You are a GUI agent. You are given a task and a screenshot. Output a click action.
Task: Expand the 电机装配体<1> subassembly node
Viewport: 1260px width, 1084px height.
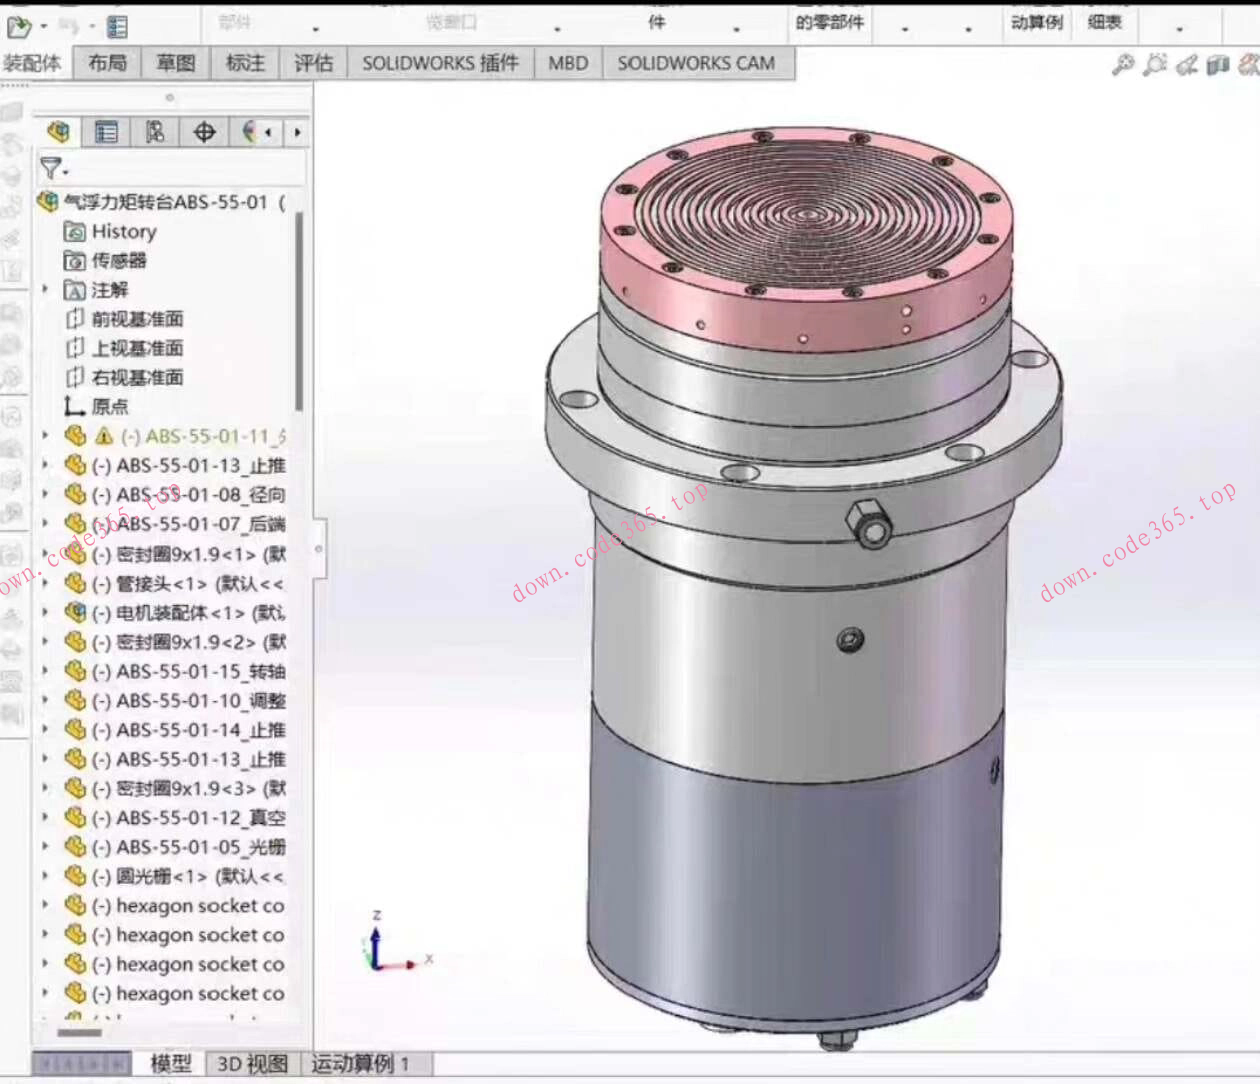tap(45, 612)
